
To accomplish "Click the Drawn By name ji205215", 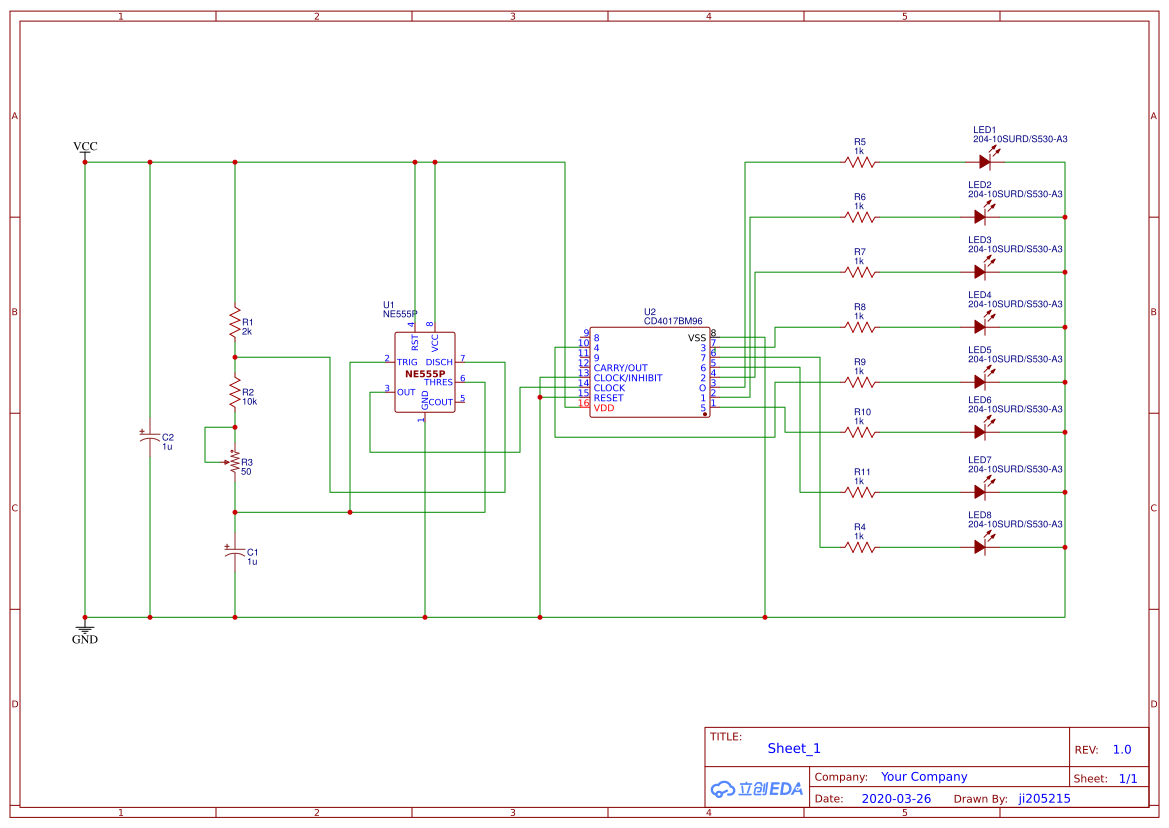I will coord(1044,798).
